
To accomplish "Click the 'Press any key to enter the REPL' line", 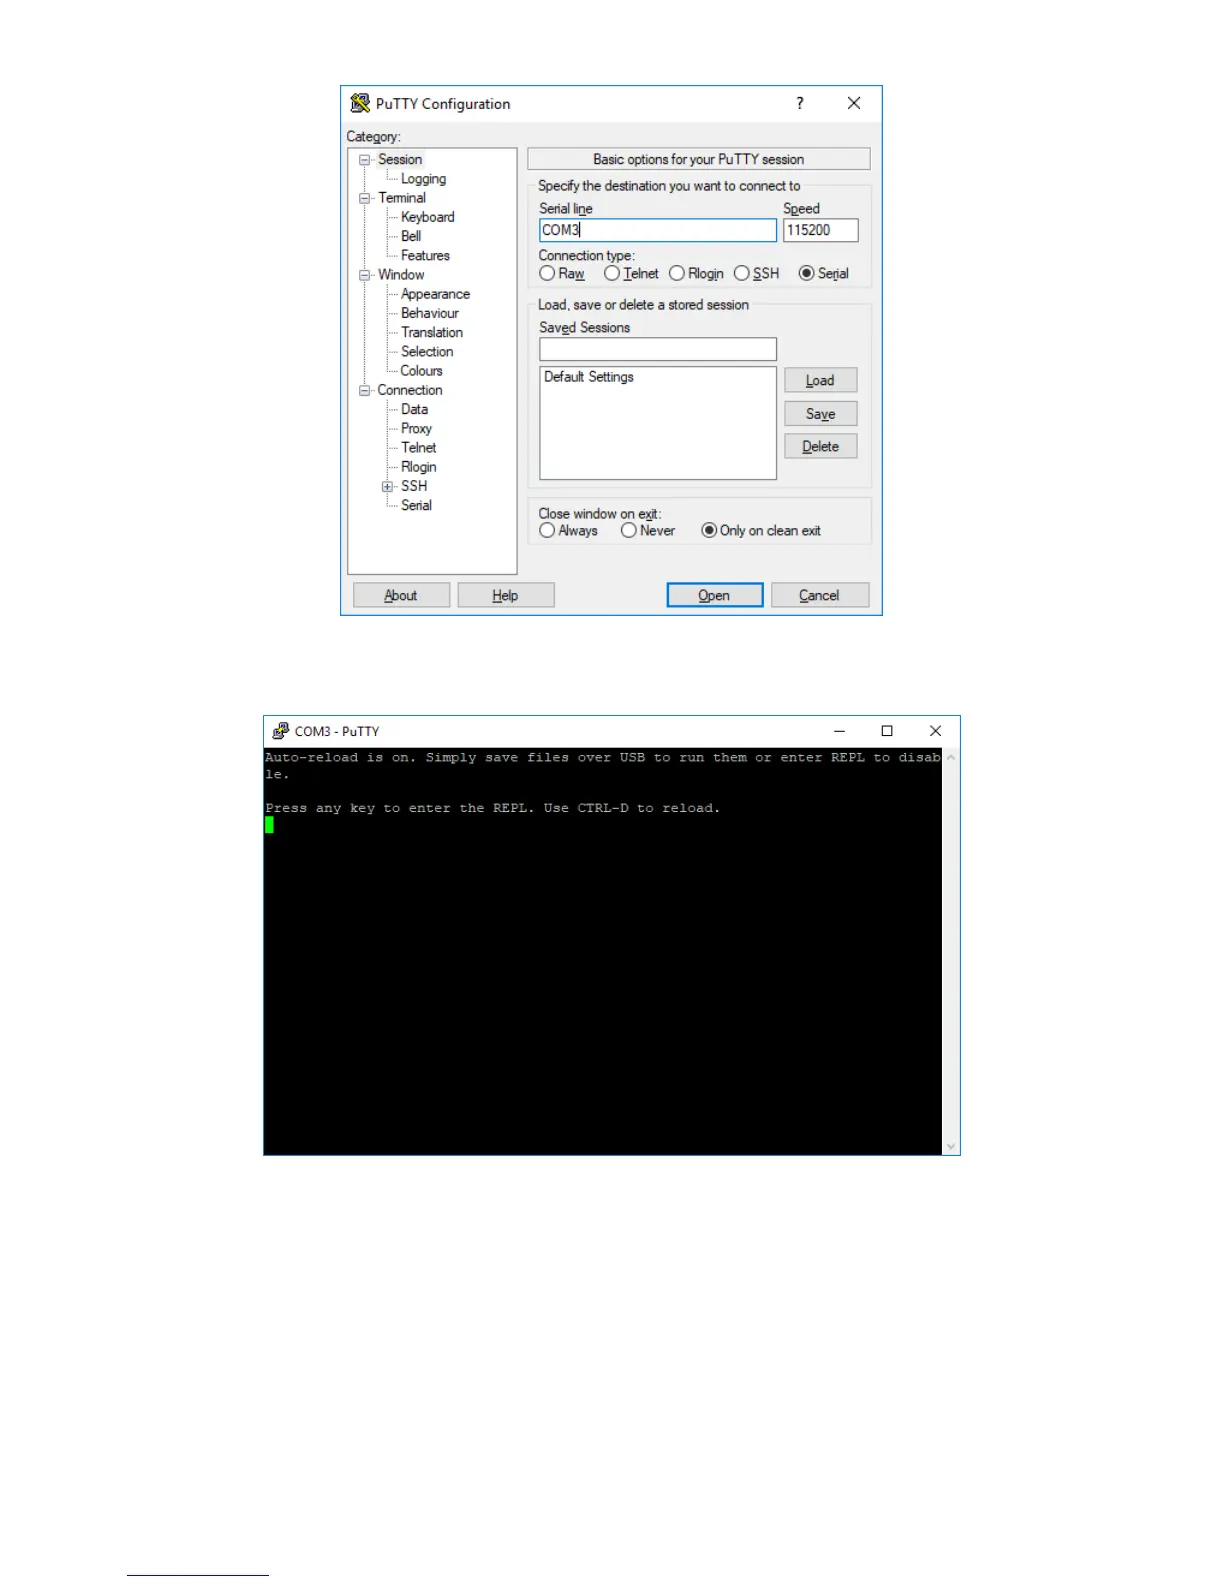I will 492,808.
